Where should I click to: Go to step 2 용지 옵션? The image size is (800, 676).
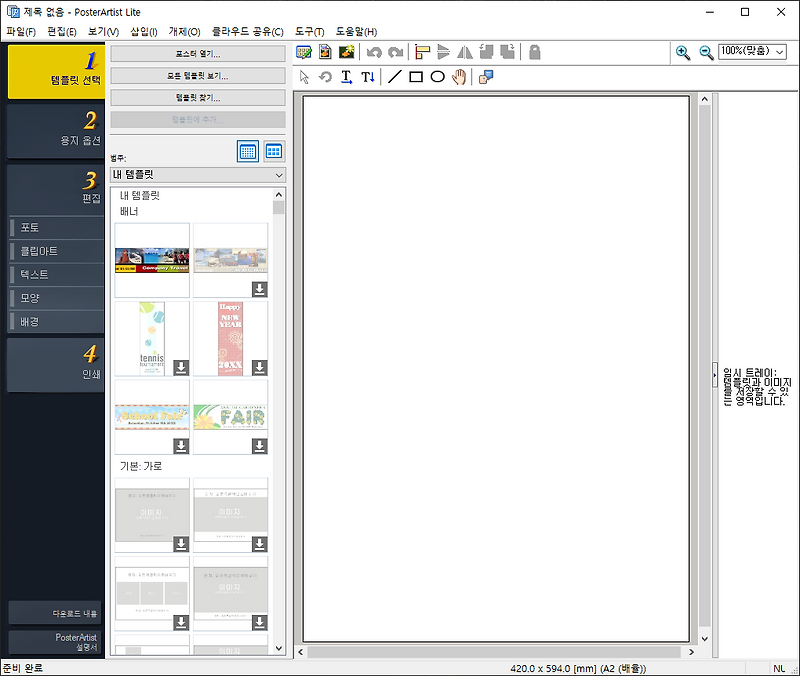coord(56,131)
